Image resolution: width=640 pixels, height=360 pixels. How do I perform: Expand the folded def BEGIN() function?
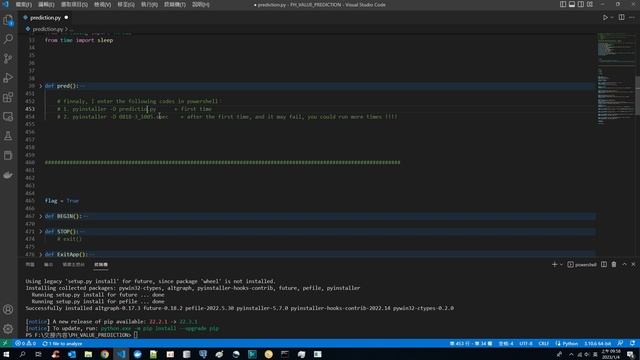(41, 216)
